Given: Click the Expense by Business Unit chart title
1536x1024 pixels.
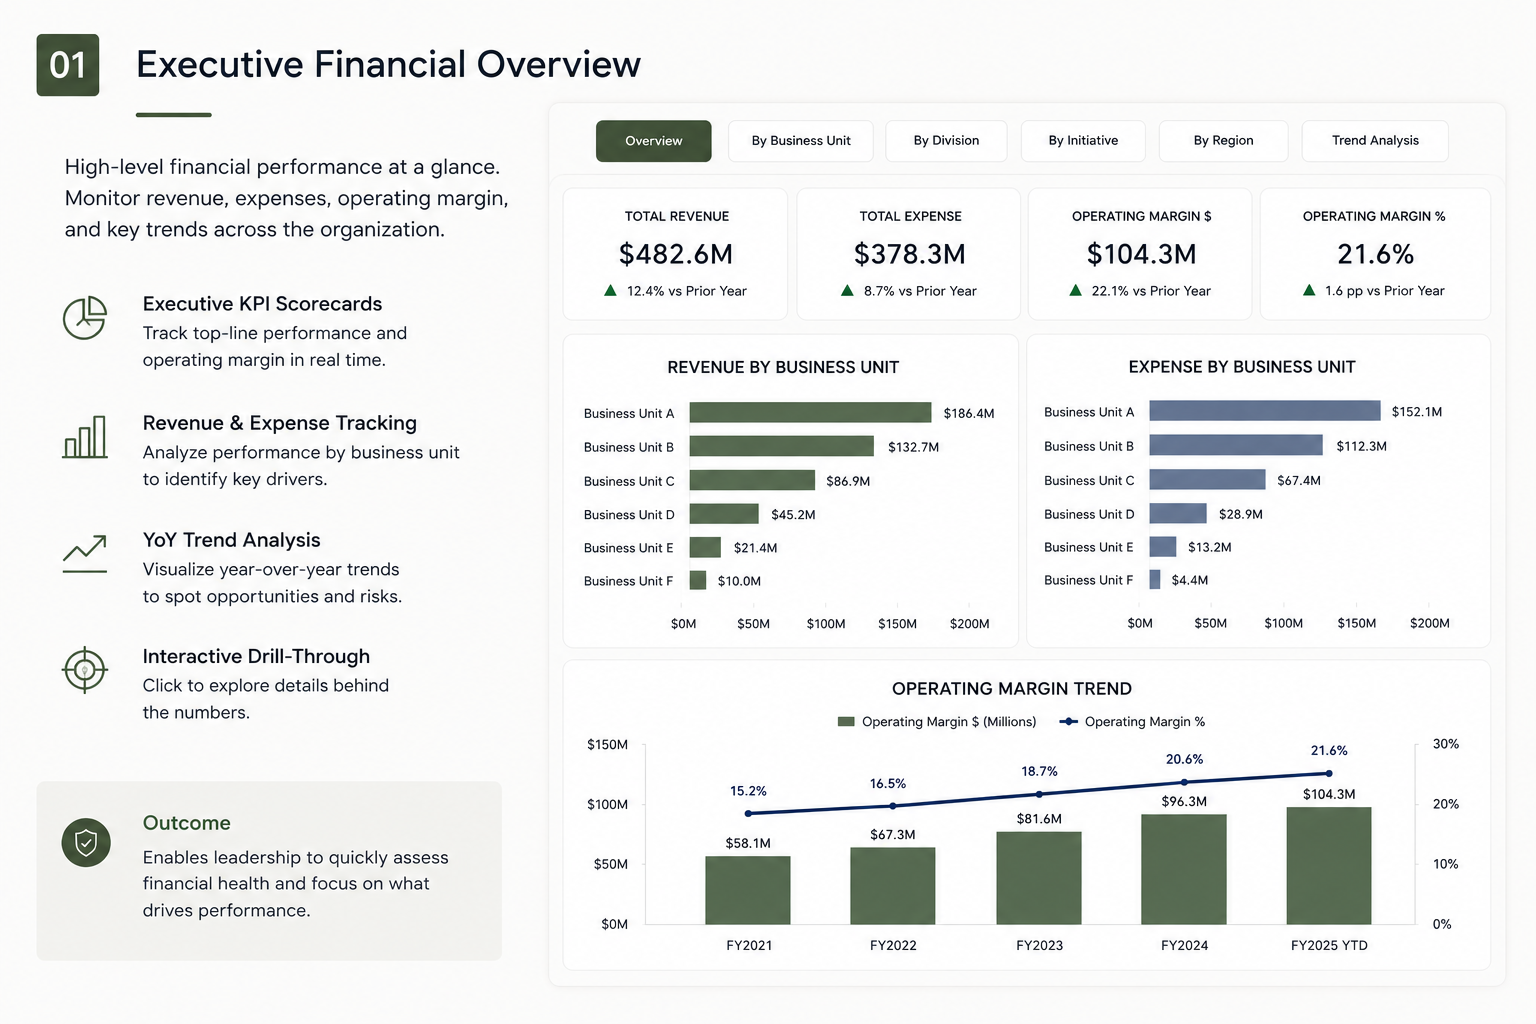Looking at the screenshot, I should (x=1242, y=367).
